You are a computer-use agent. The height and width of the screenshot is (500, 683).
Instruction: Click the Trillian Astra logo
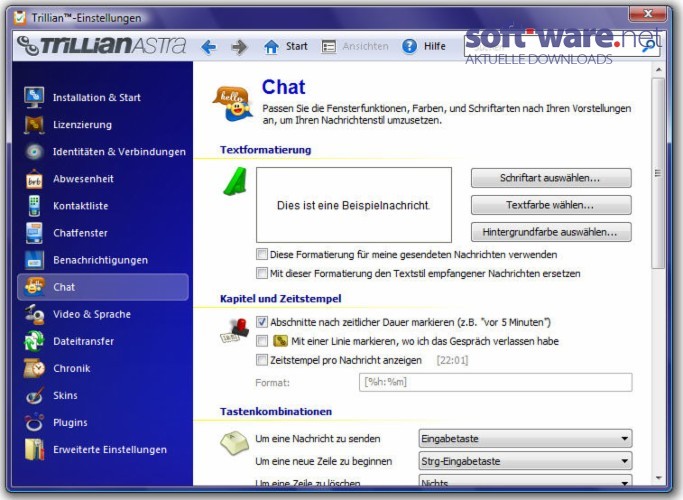[101, 46]
